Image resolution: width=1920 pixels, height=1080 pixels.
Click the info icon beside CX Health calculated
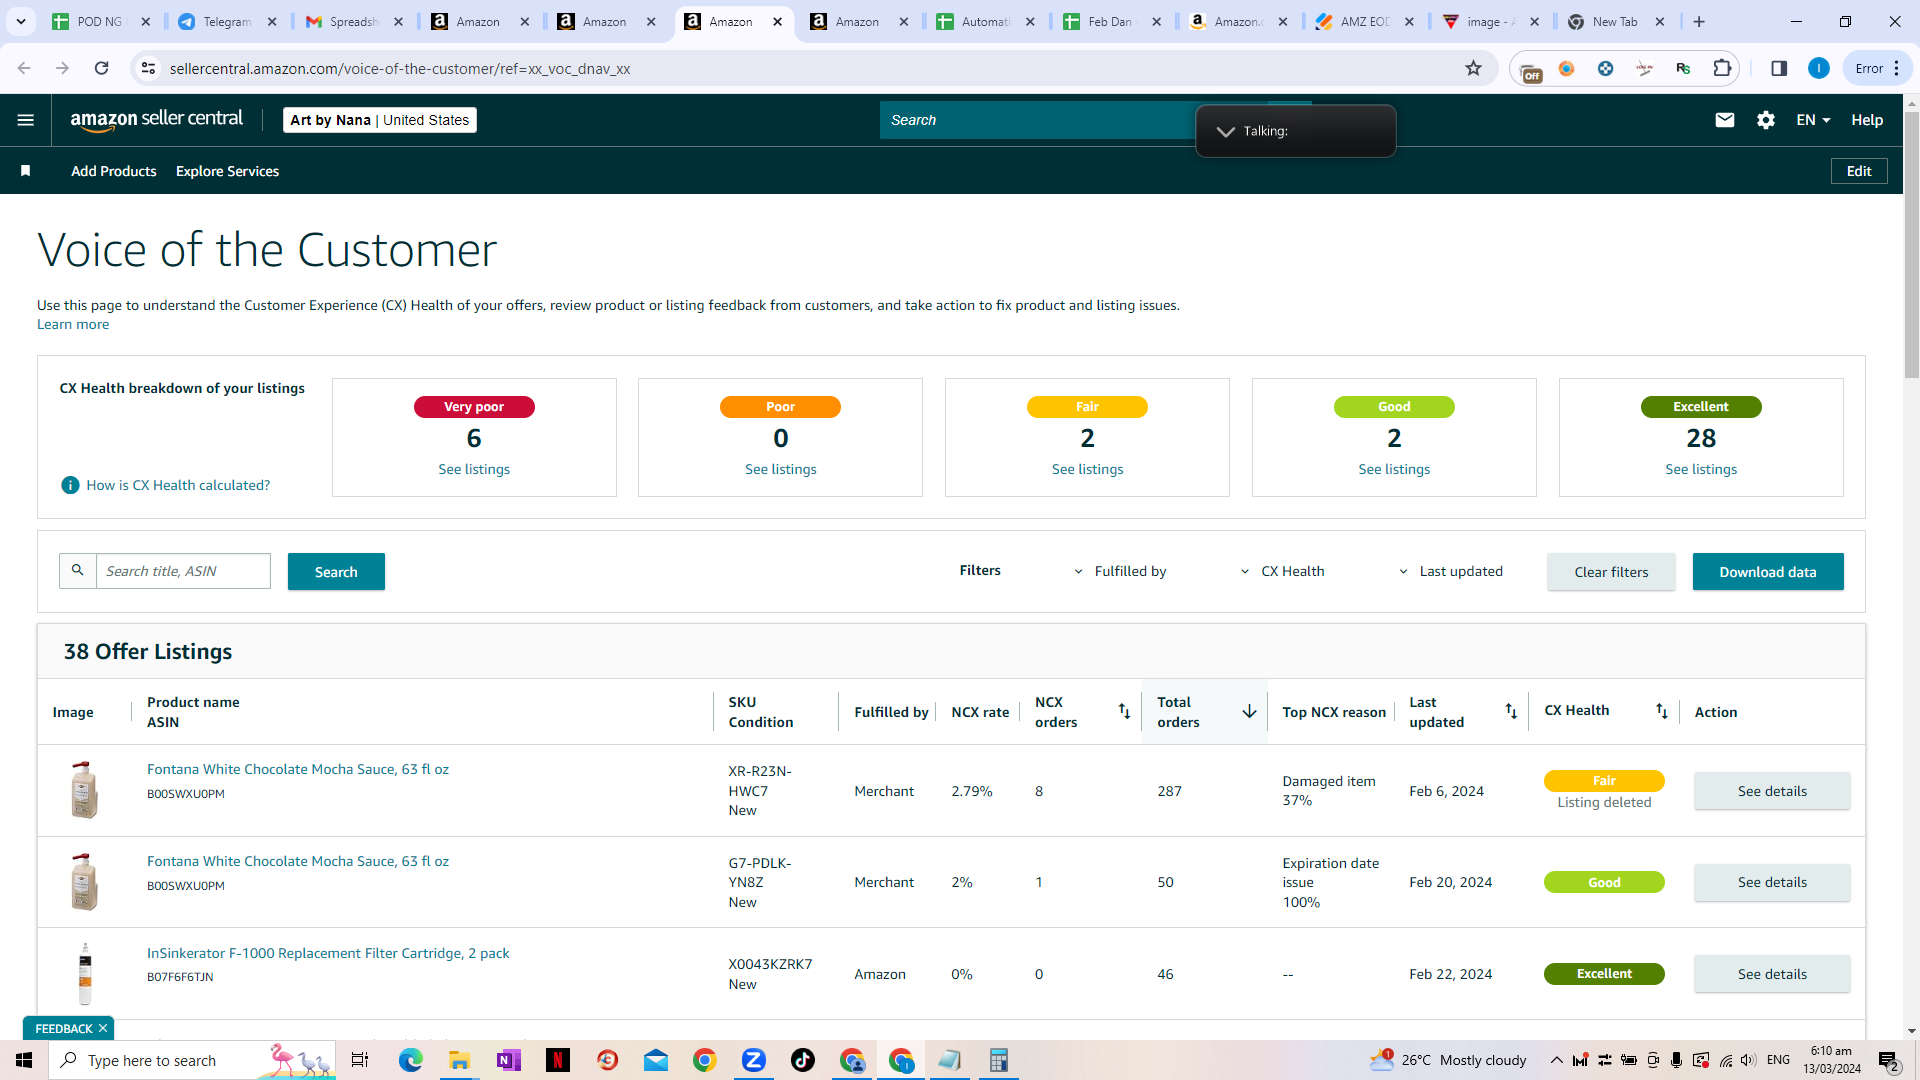(x=70, y=485)
